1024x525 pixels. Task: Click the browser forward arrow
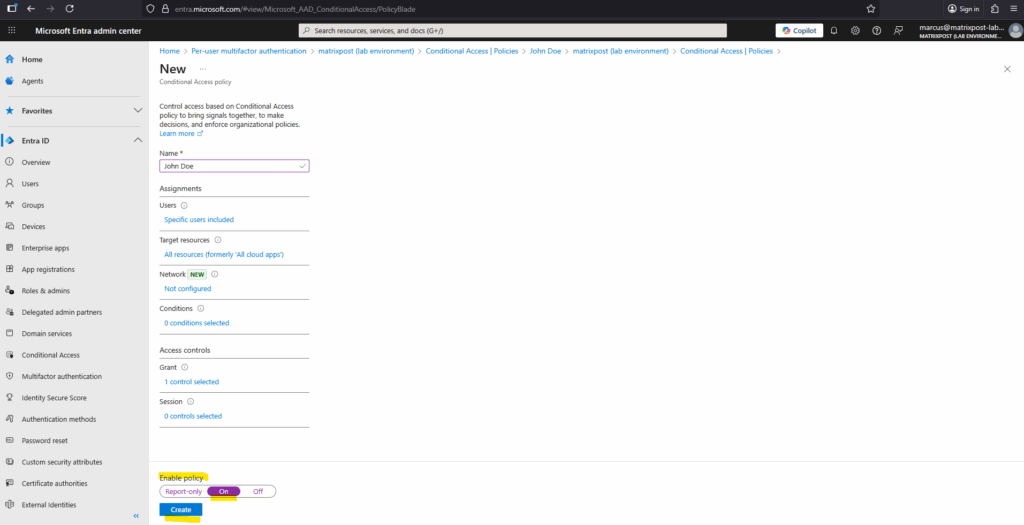tap(50, 9)
